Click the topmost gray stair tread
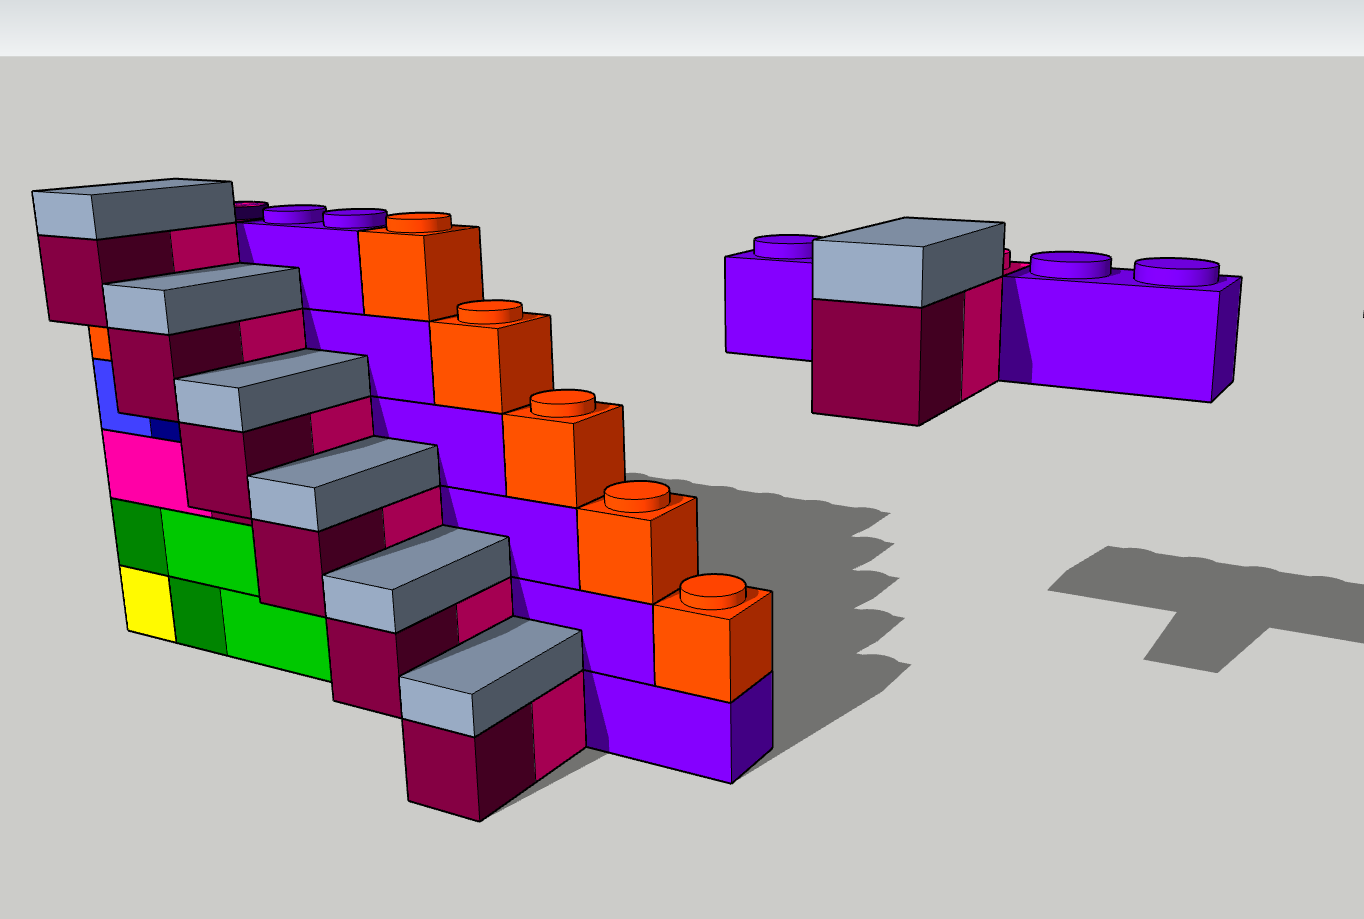Viewport: 1364px width, 919px height. click(x=133, y=209)
